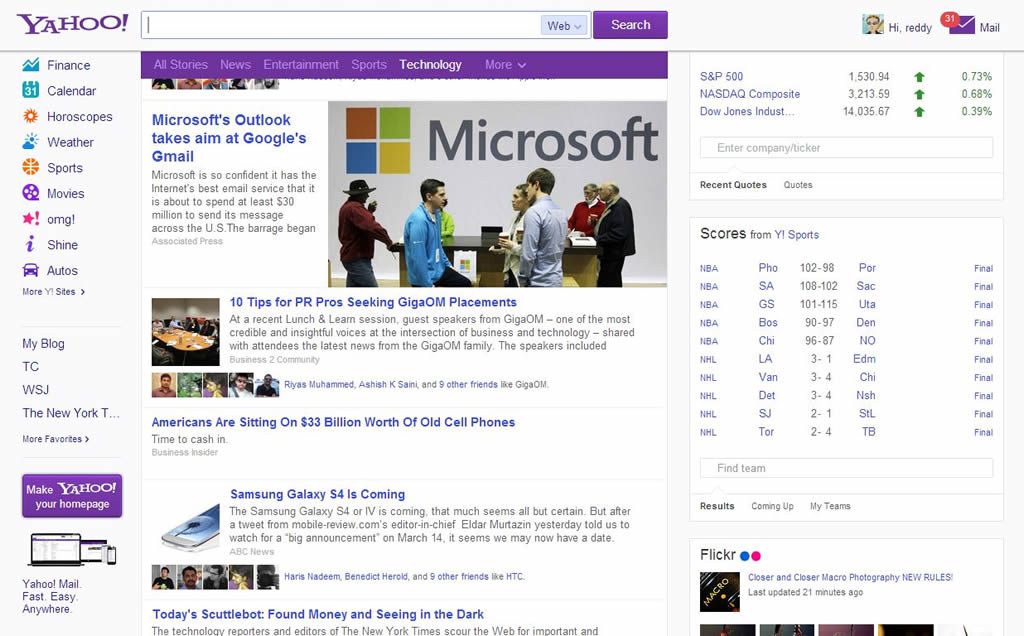Open Weather via its cloud icon
The image size is (1024, 636).
click(31, 142)
